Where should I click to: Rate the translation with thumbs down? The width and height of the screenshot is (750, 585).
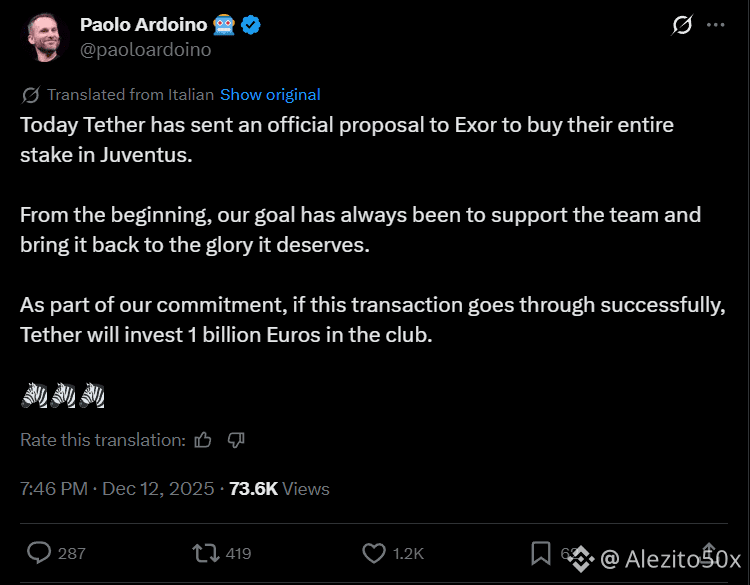click(x=236, y=440)
